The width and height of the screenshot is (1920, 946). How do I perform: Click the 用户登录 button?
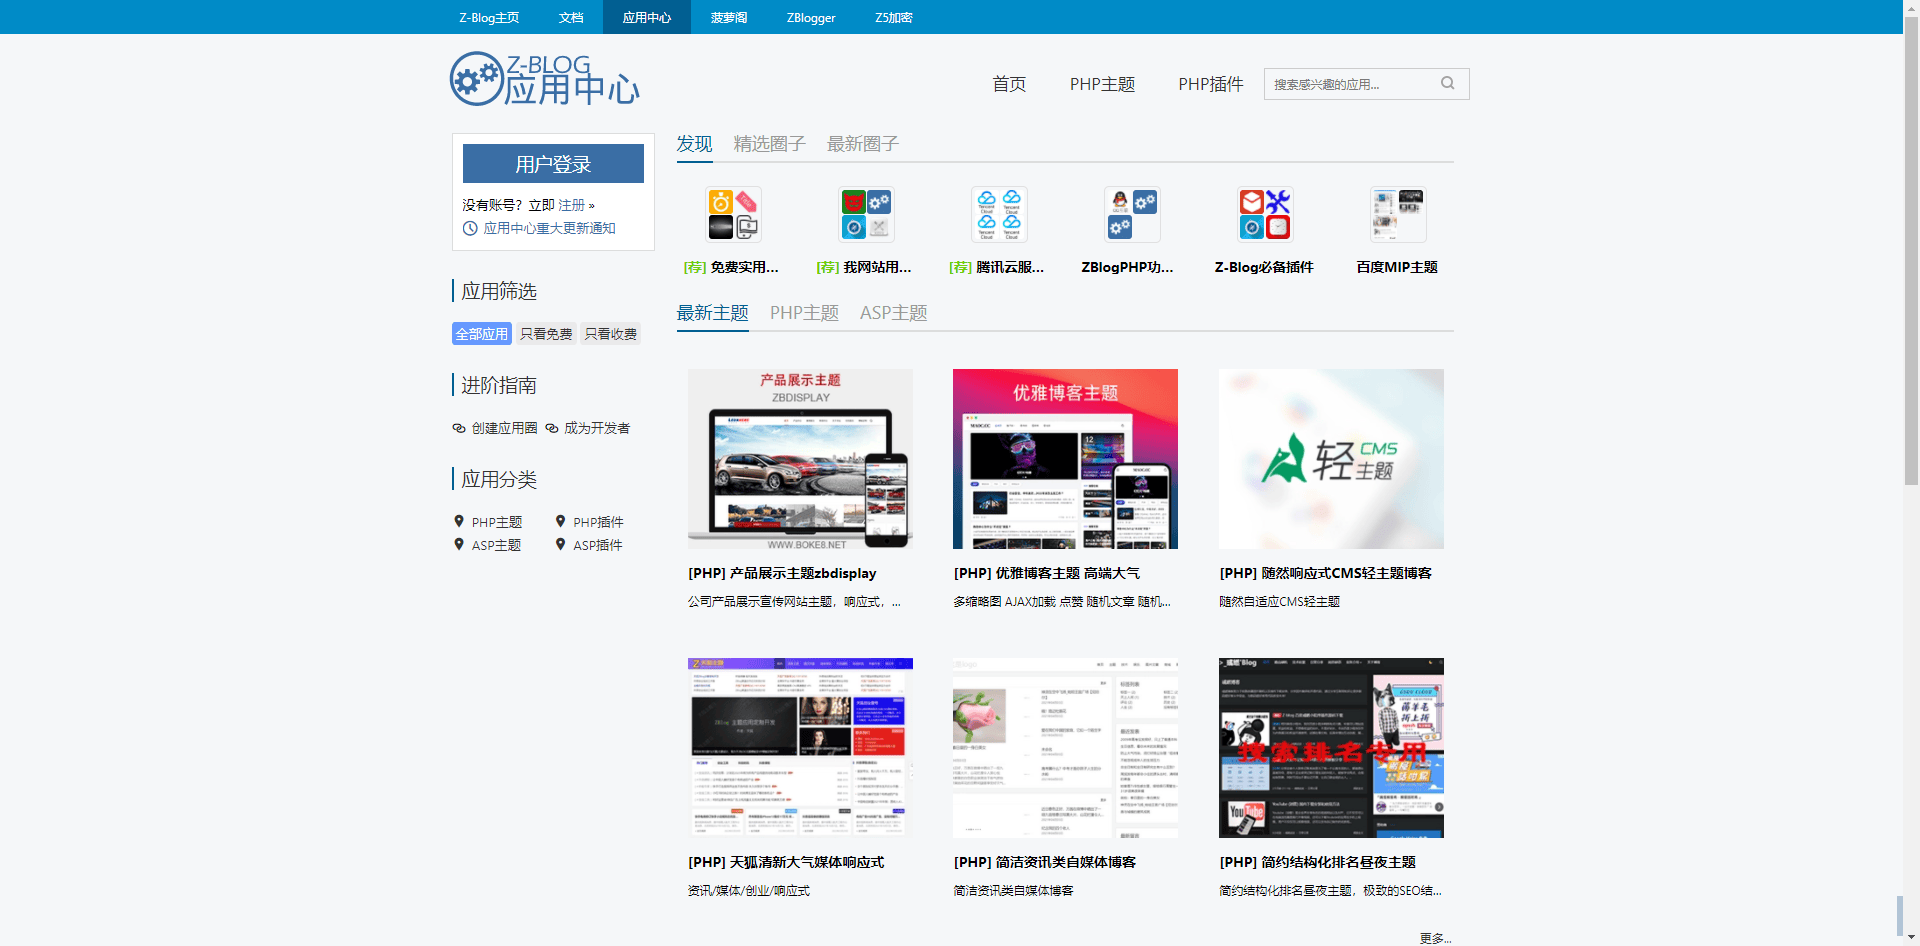point(553,164)
